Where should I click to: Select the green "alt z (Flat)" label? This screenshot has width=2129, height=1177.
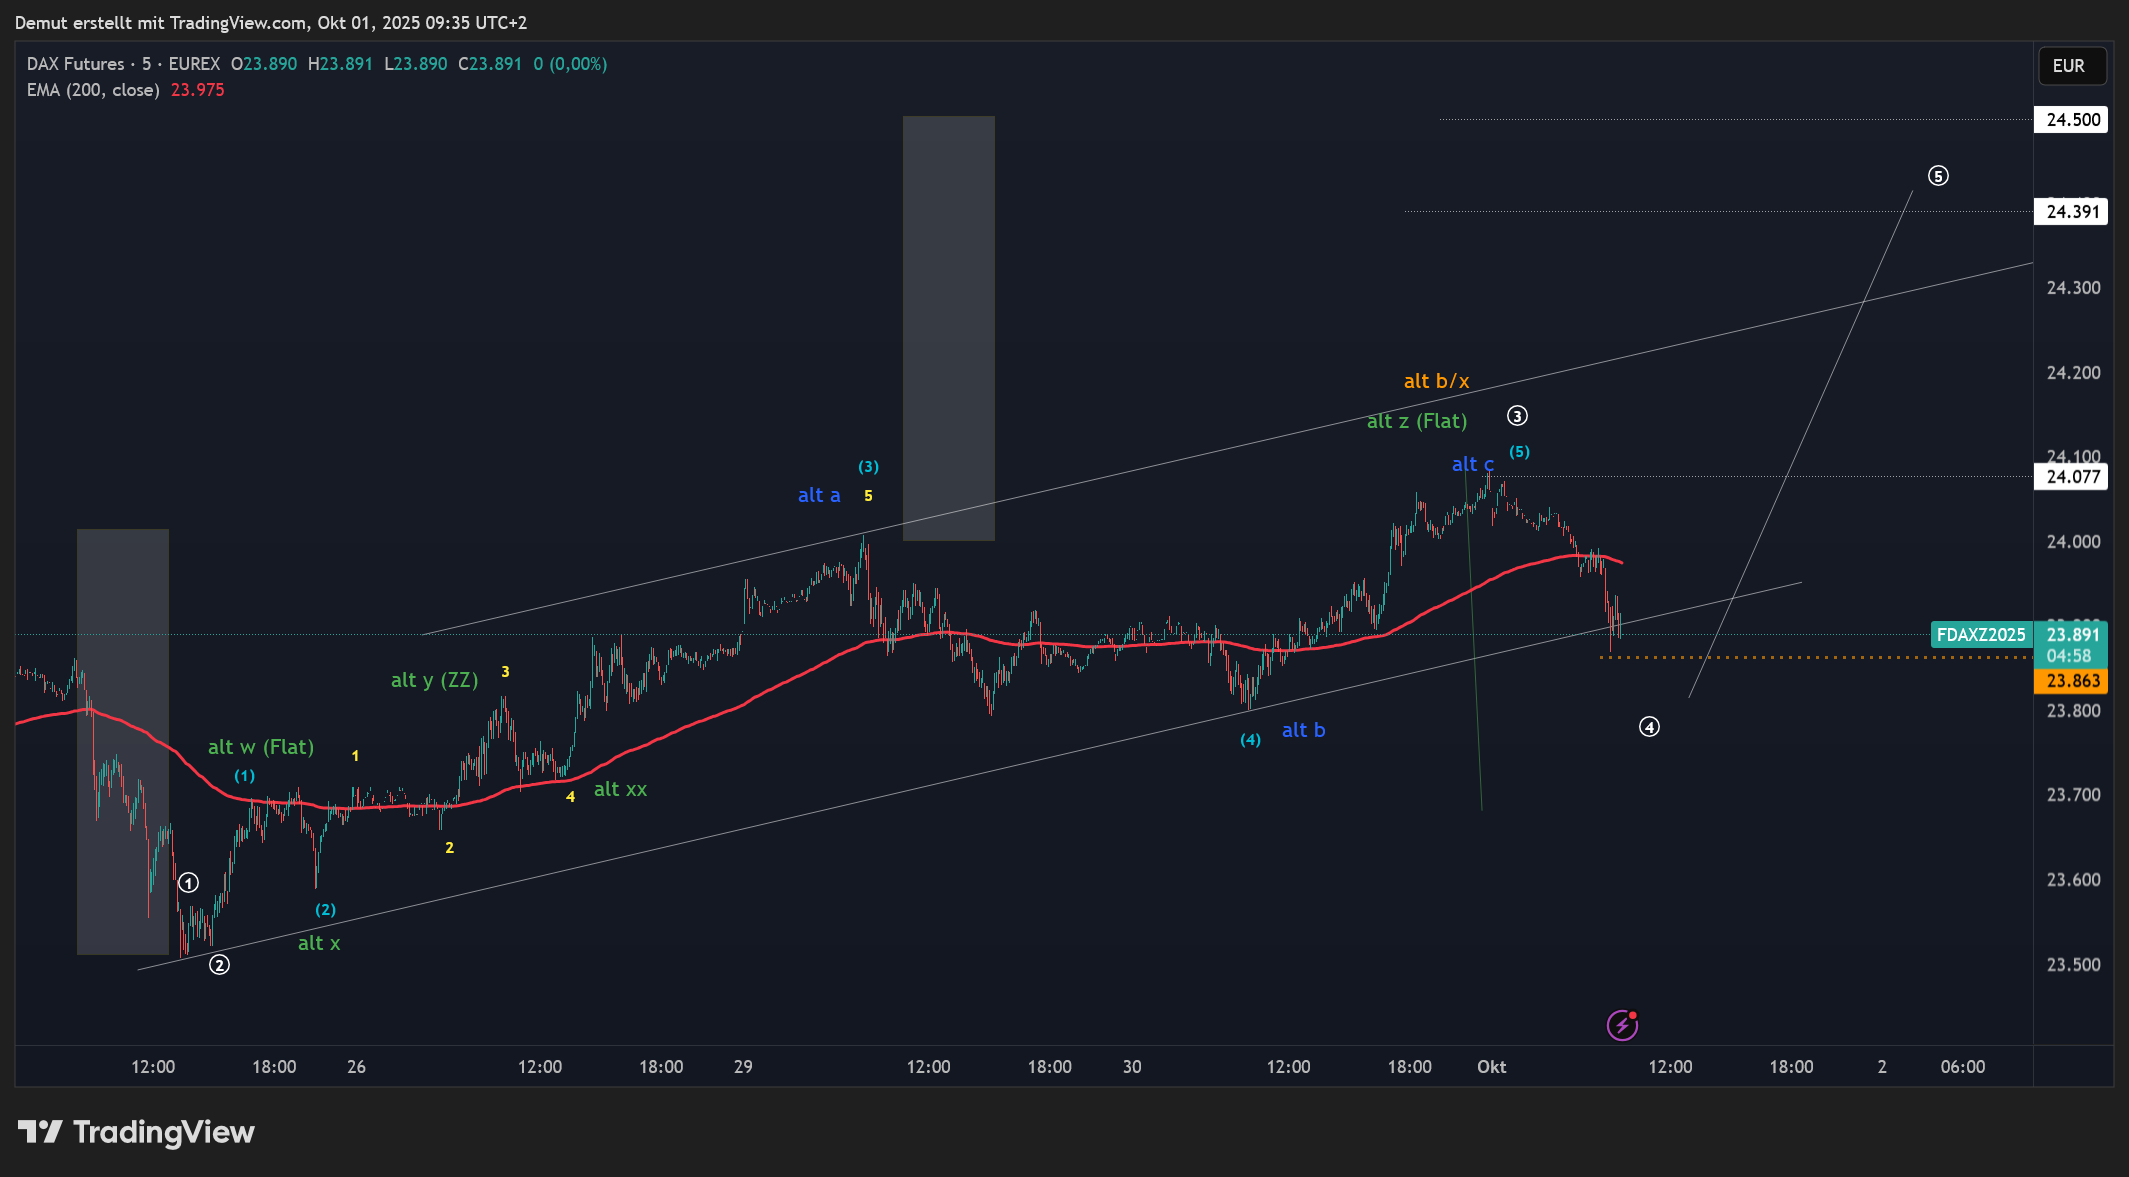pos(1416,421)
